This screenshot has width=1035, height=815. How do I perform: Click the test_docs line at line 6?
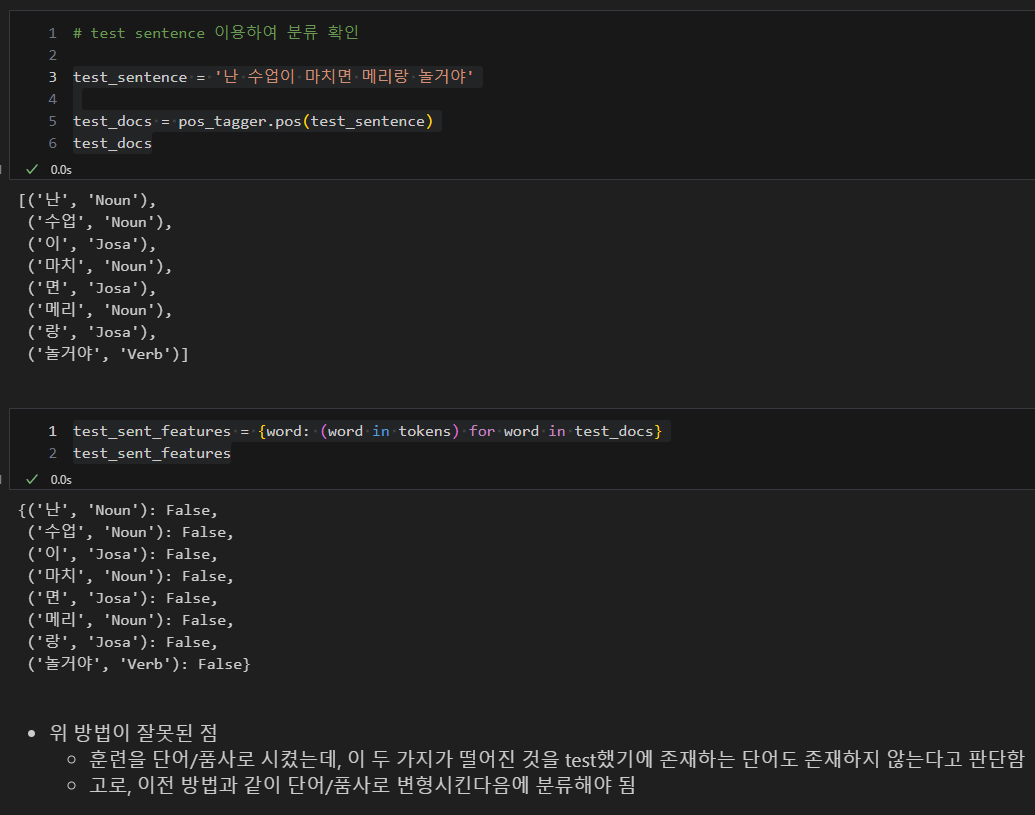tap(112, 143)
